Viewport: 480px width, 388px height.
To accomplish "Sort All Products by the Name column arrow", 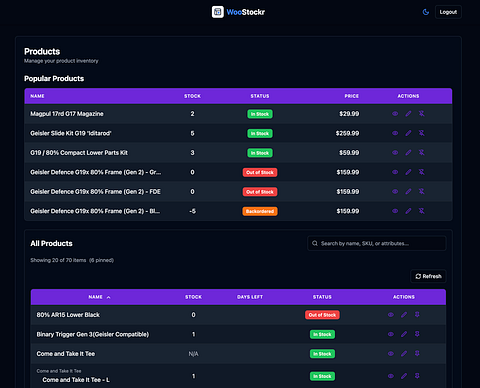I will (x=108, y=297).
